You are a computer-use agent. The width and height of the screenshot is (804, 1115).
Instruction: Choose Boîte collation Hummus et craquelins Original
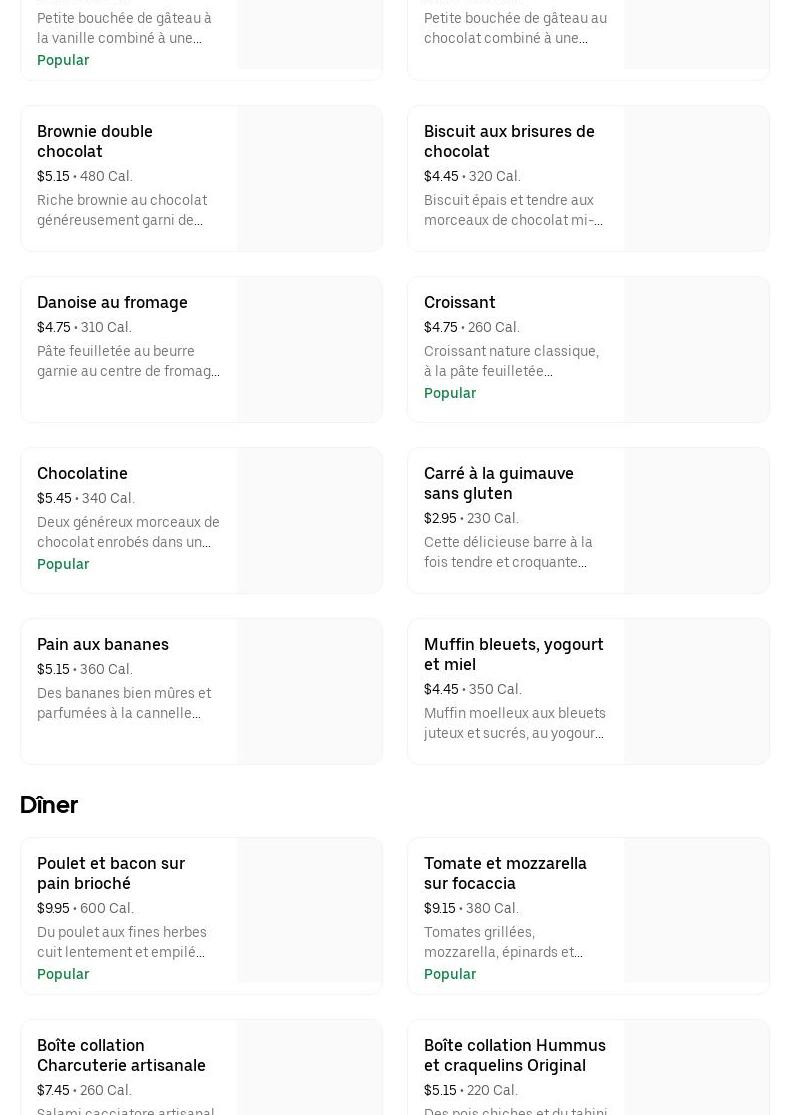tap(515, 1055)
